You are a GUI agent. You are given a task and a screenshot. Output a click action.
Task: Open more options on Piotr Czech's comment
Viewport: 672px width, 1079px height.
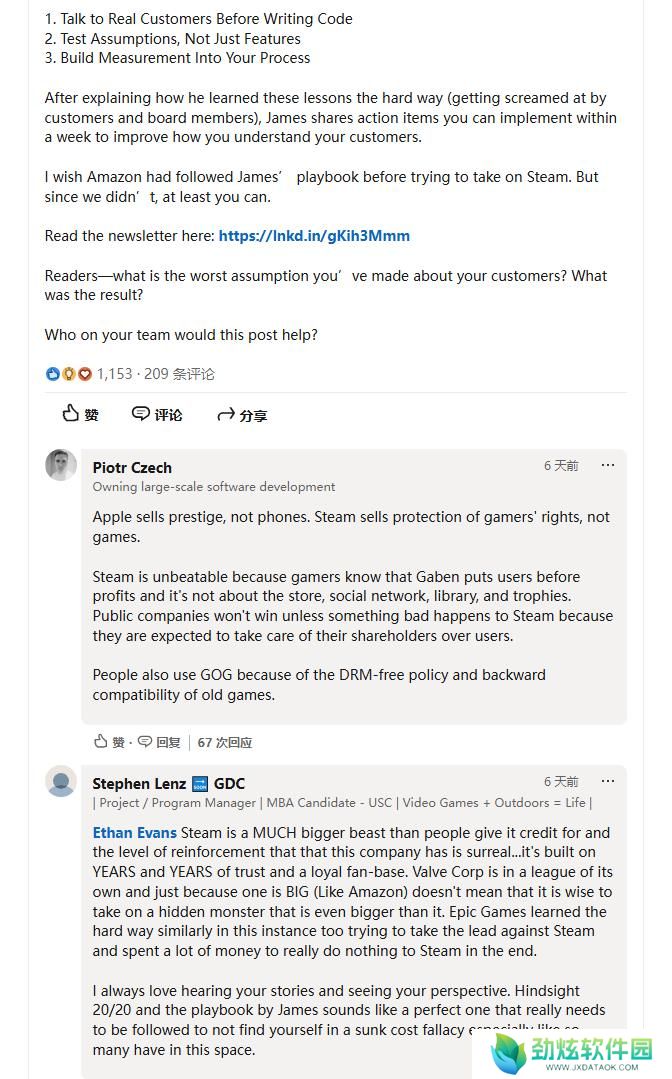coord(607,466)
